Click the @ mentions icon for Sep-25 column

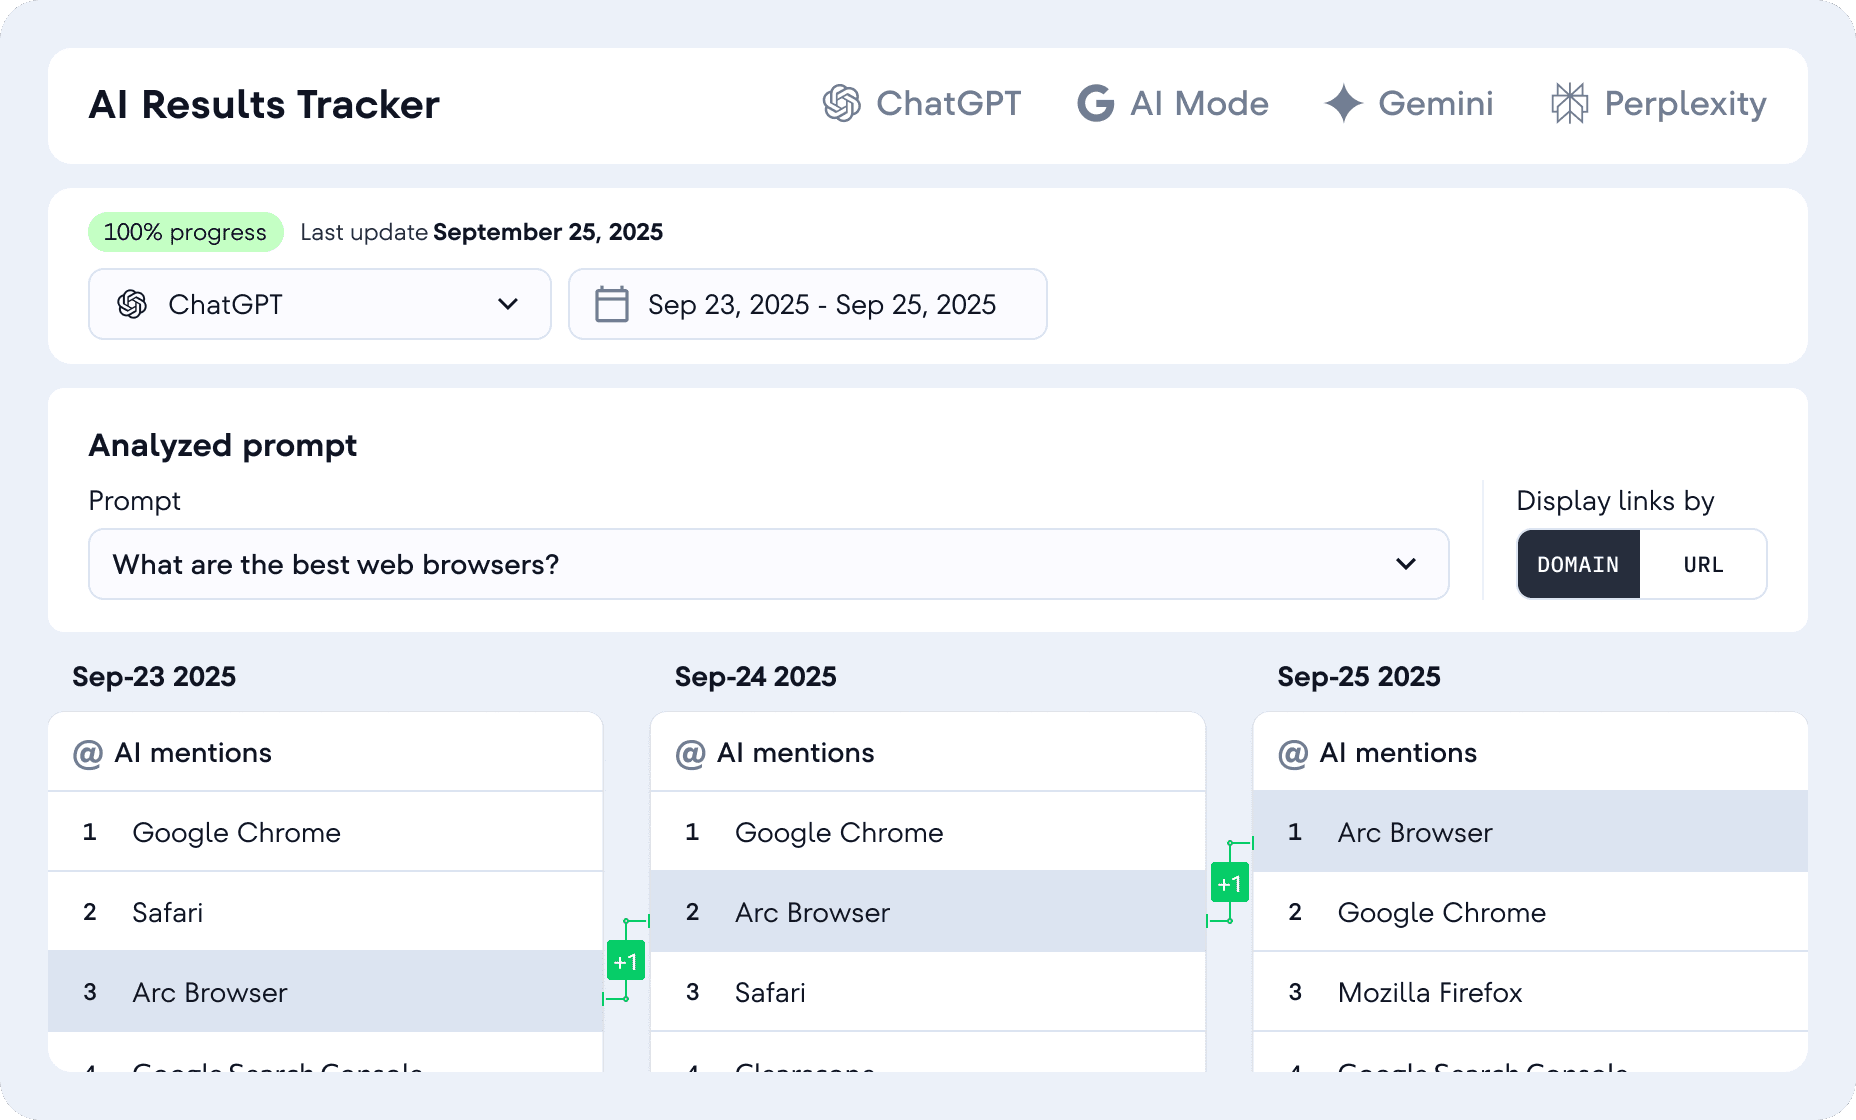pos(1292,752)
